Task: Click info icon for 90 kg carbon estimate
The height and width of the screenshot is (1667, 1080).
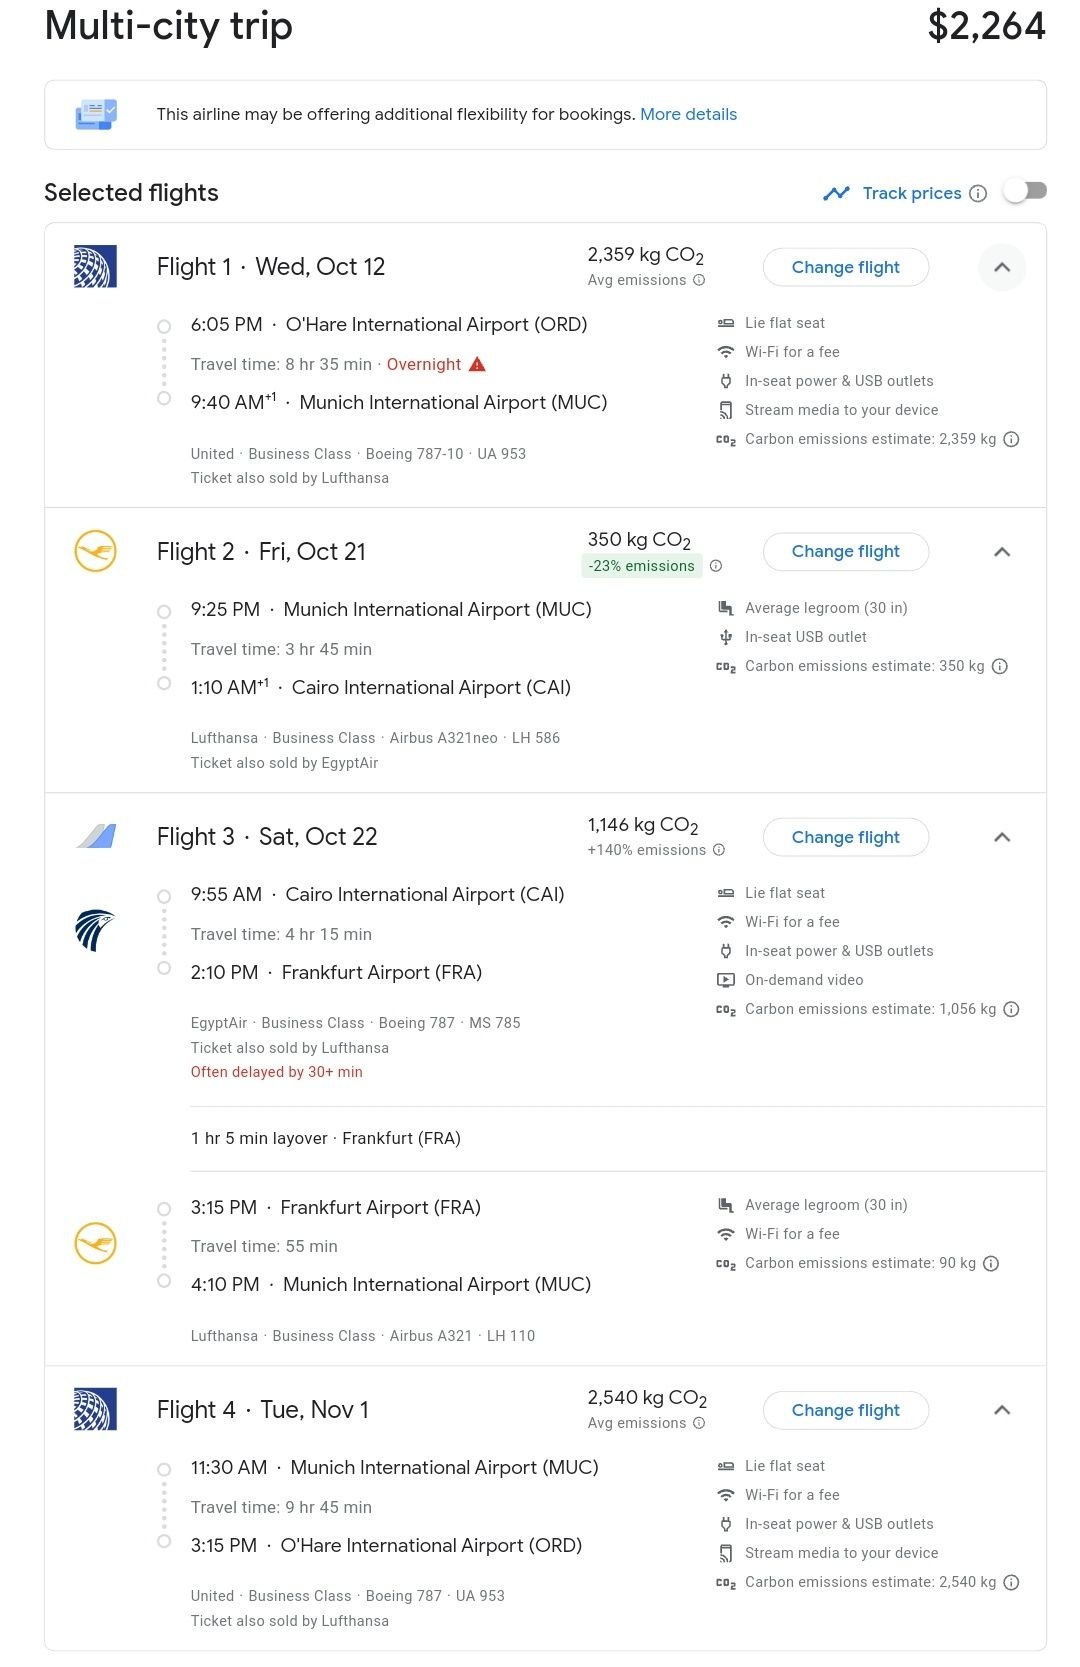Action: [991, 1263]
